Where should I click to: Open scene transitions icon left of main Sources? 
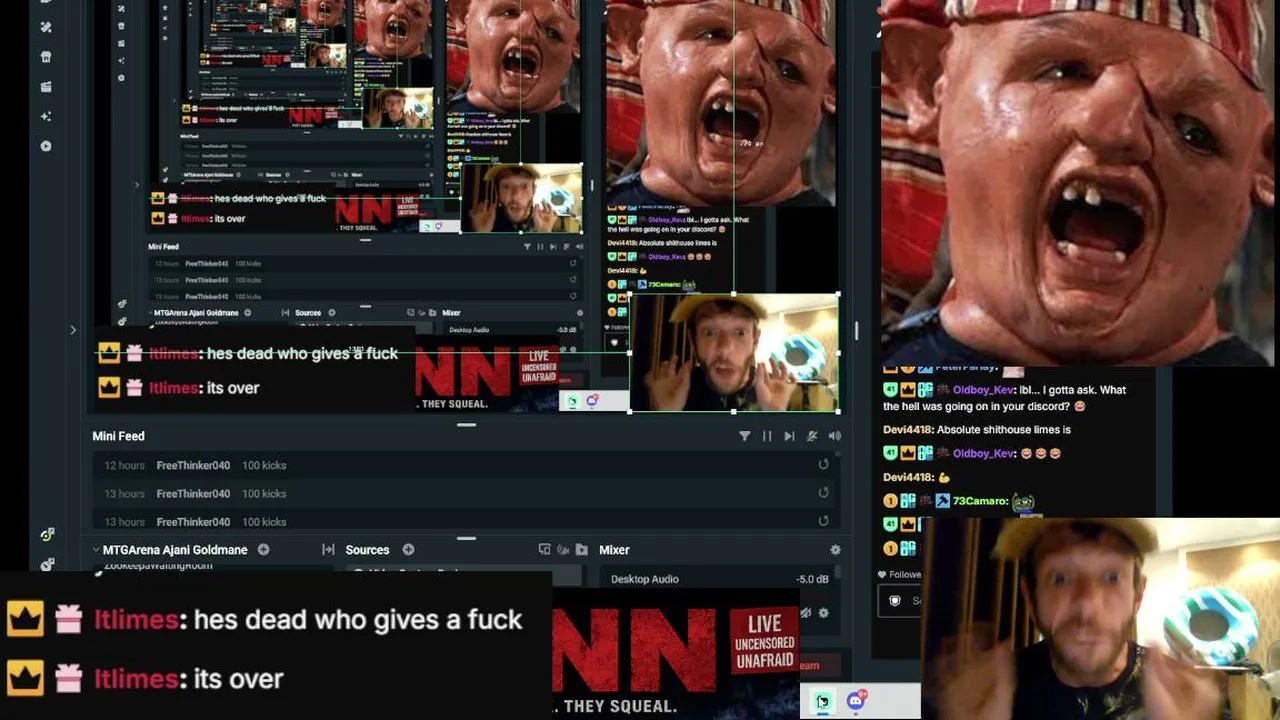pyautogui.click(x=328, y=550)
